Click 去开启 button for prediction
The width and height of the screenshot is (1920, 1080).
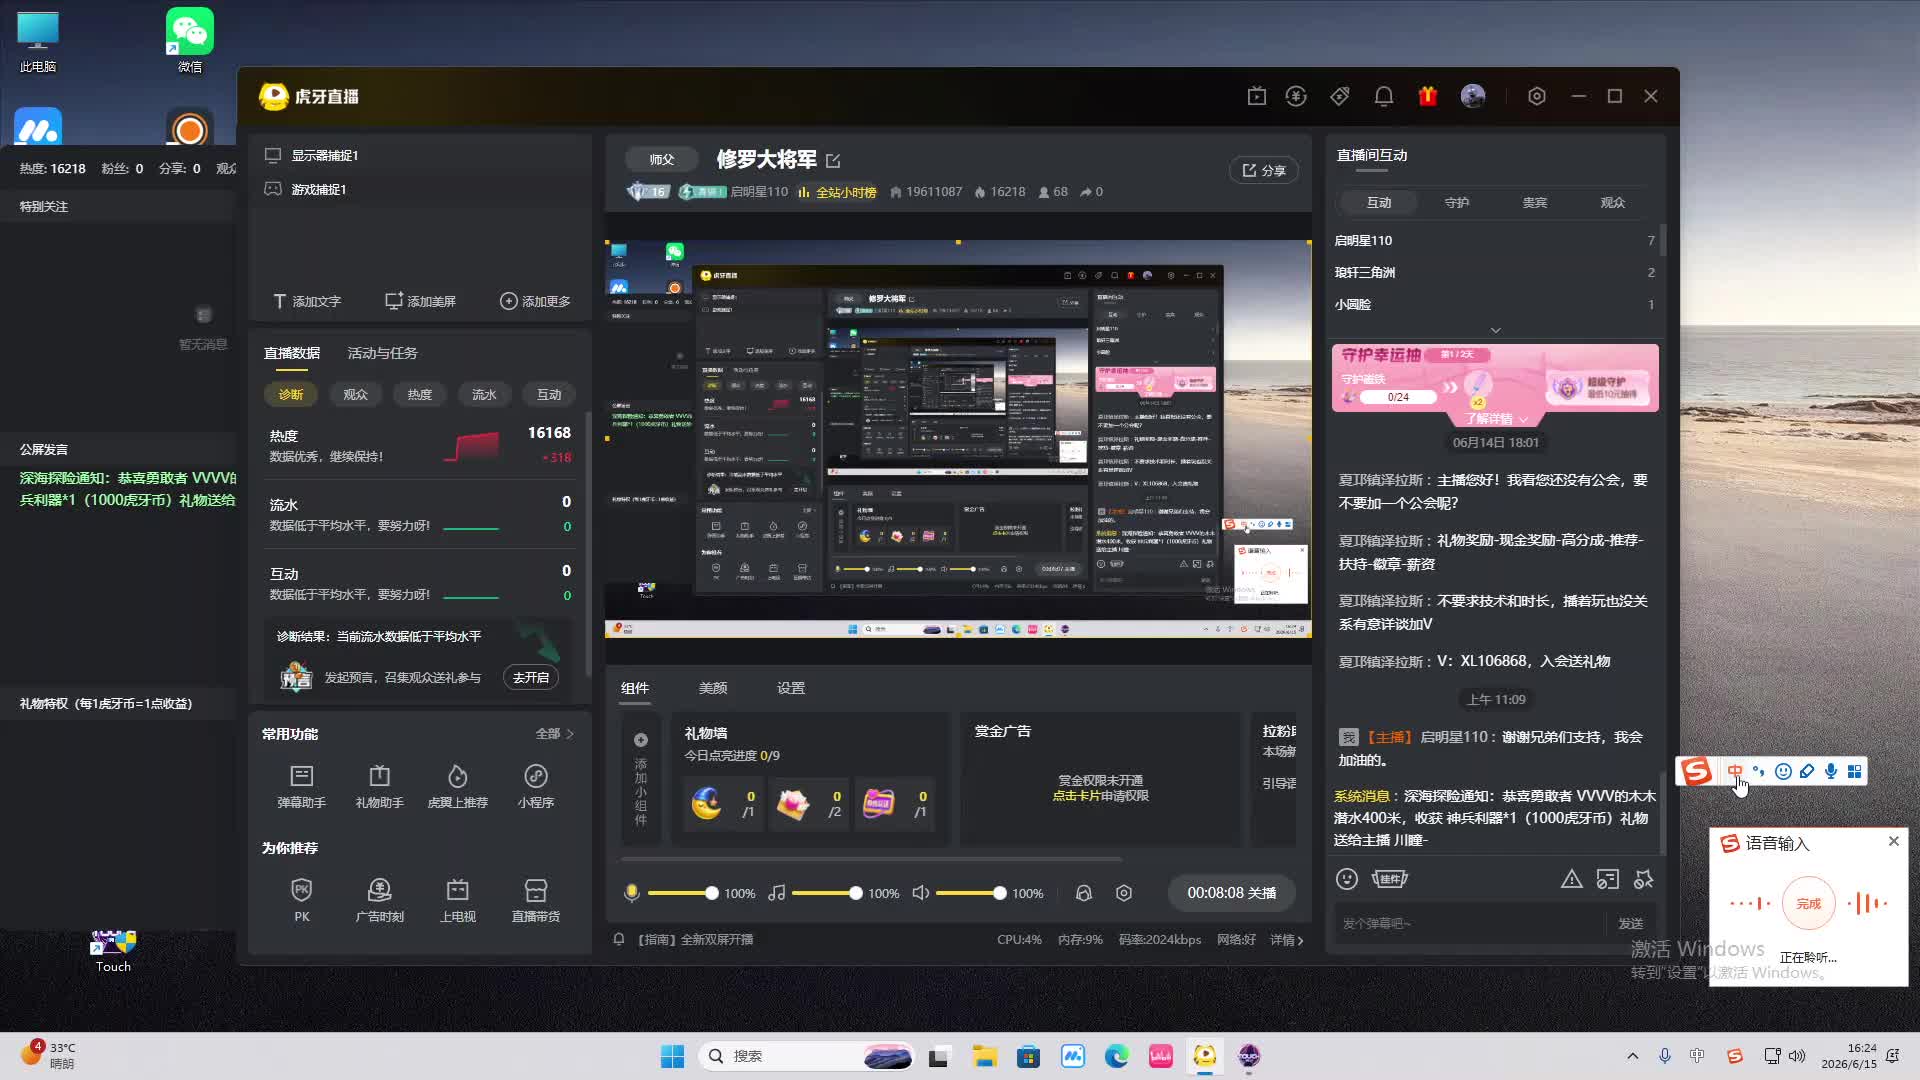click(531, 677)
